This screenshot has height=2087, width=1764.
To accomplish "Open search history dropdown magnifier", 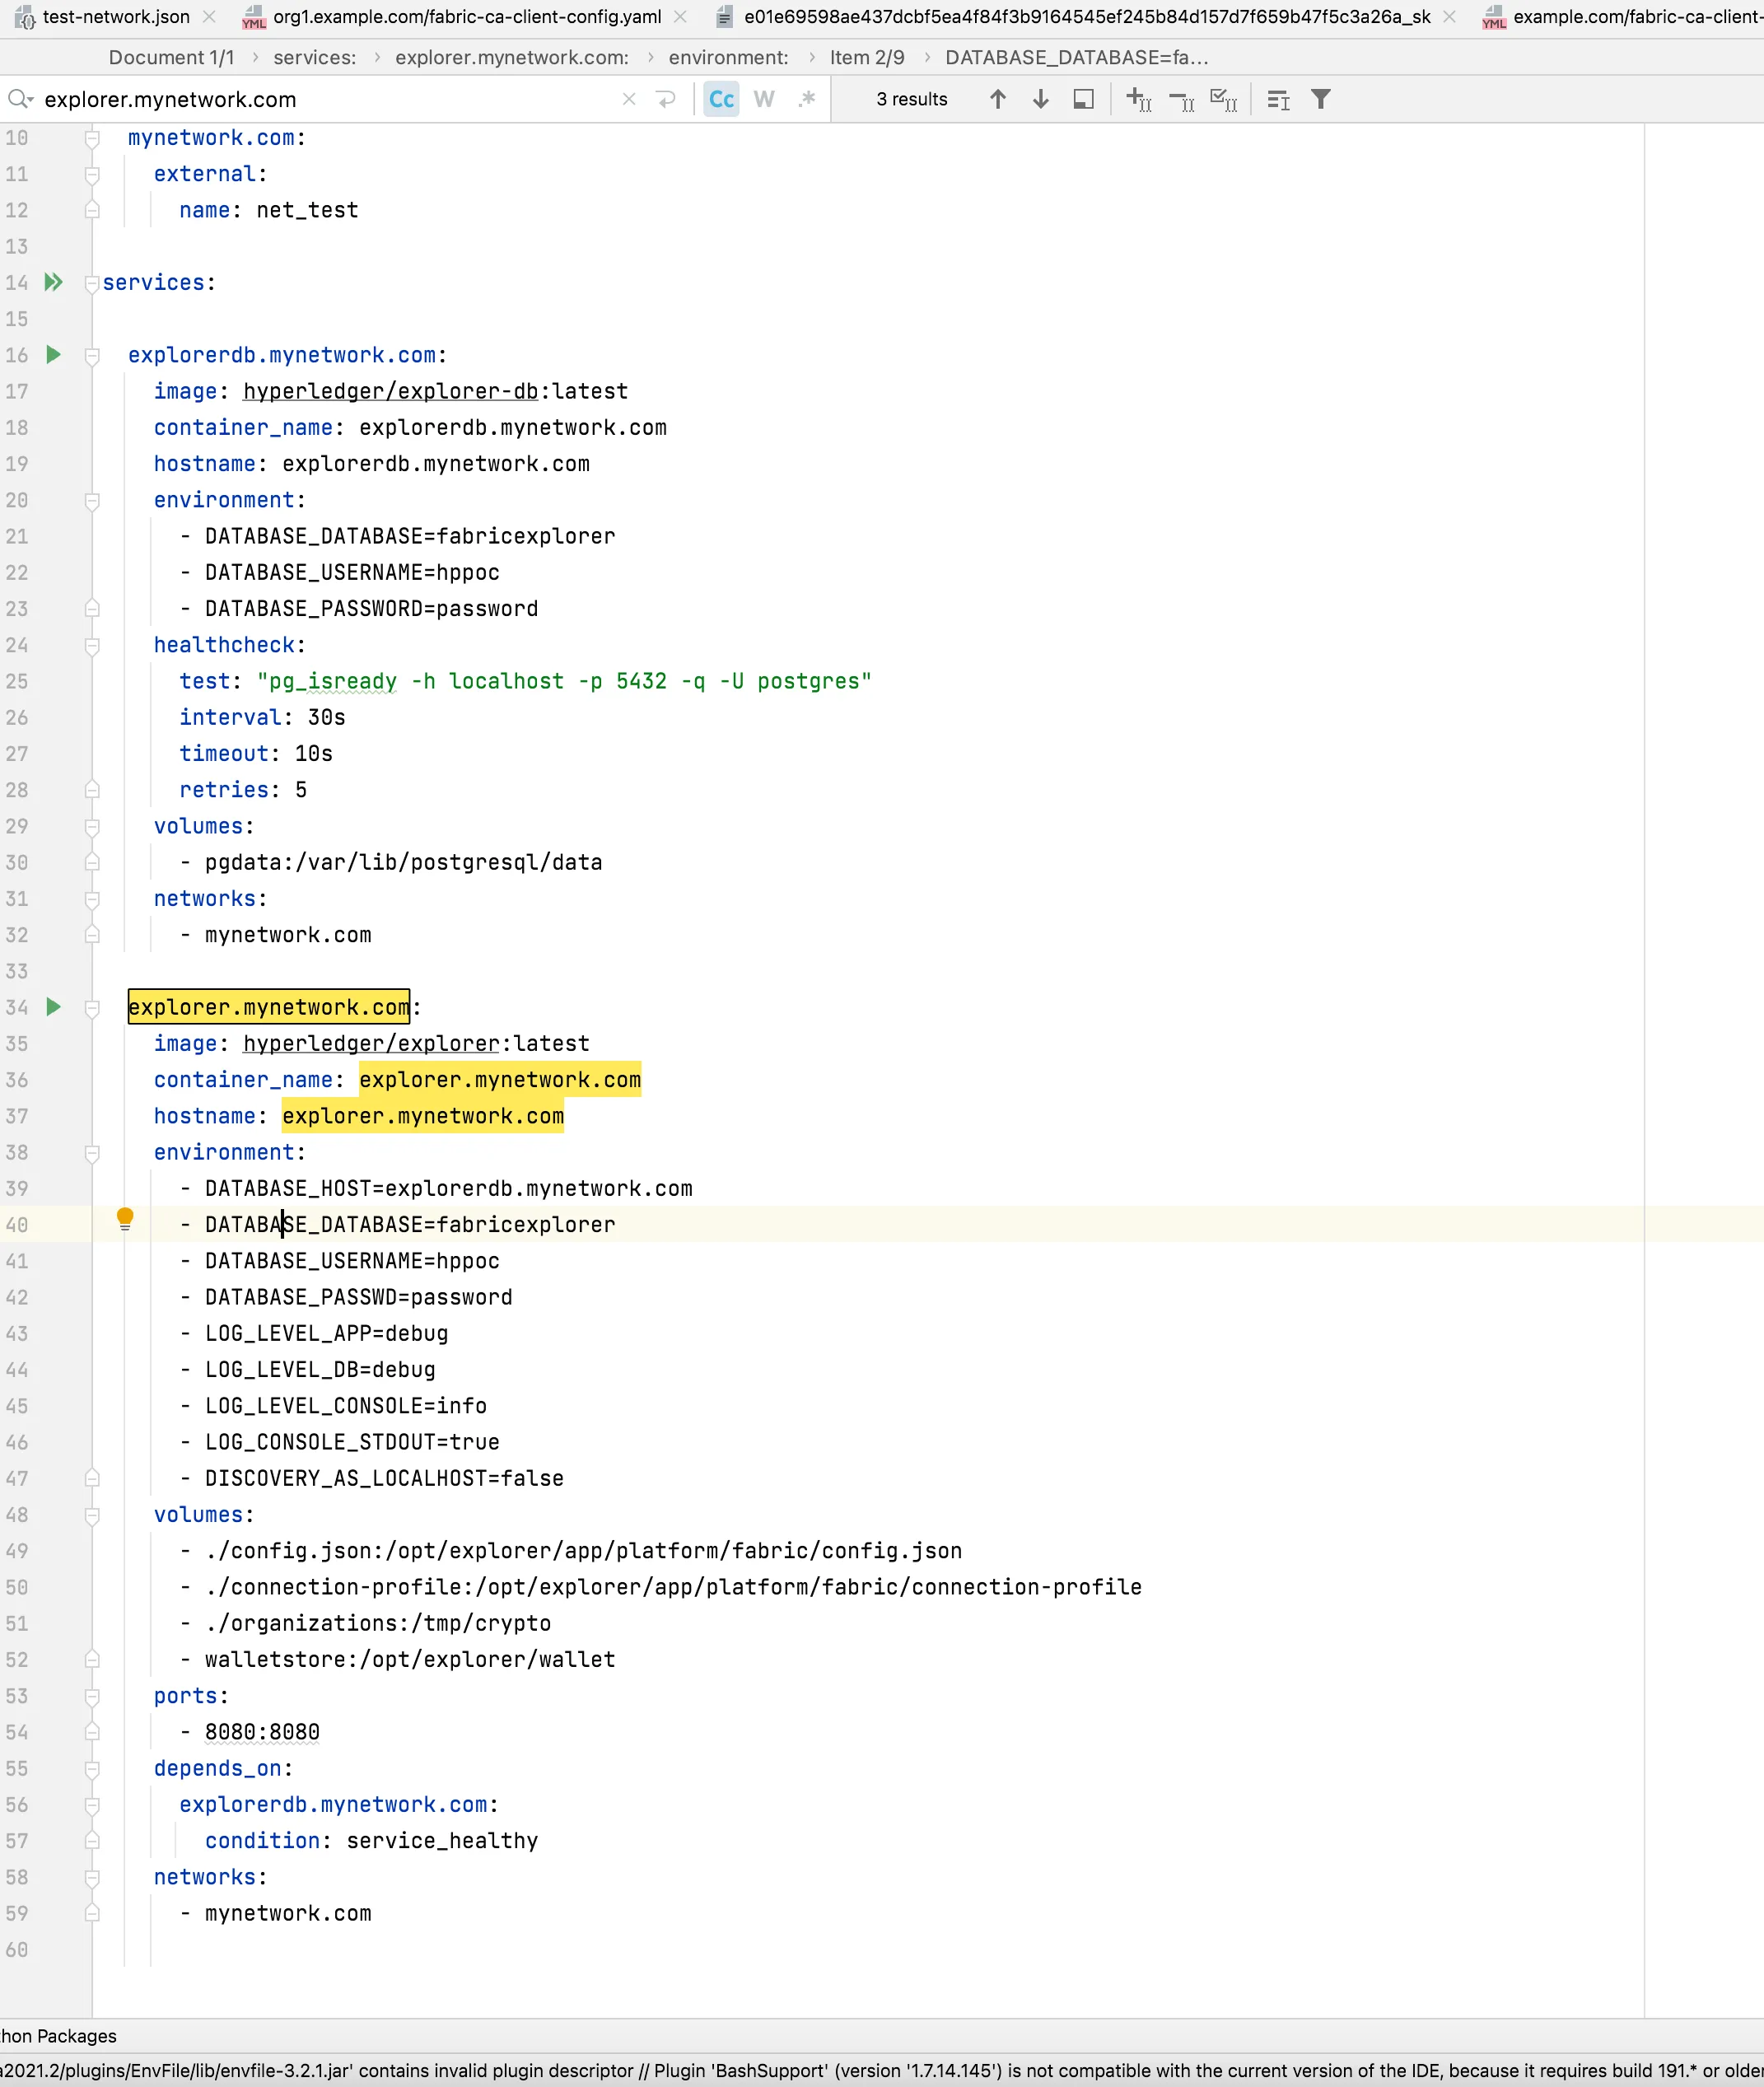I will (20, 99).
